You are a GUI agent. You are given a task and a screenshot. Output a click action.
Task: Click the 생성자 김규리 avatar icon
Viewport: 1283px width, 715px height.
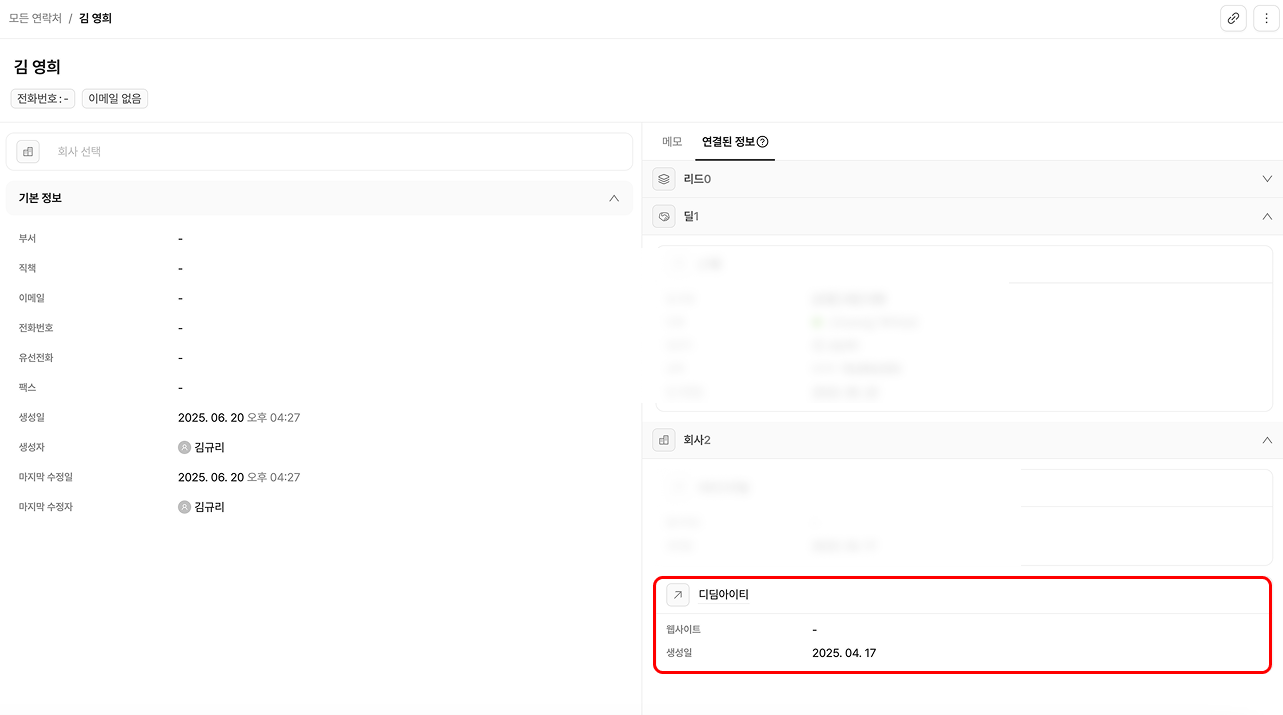[x=184, y=447]
